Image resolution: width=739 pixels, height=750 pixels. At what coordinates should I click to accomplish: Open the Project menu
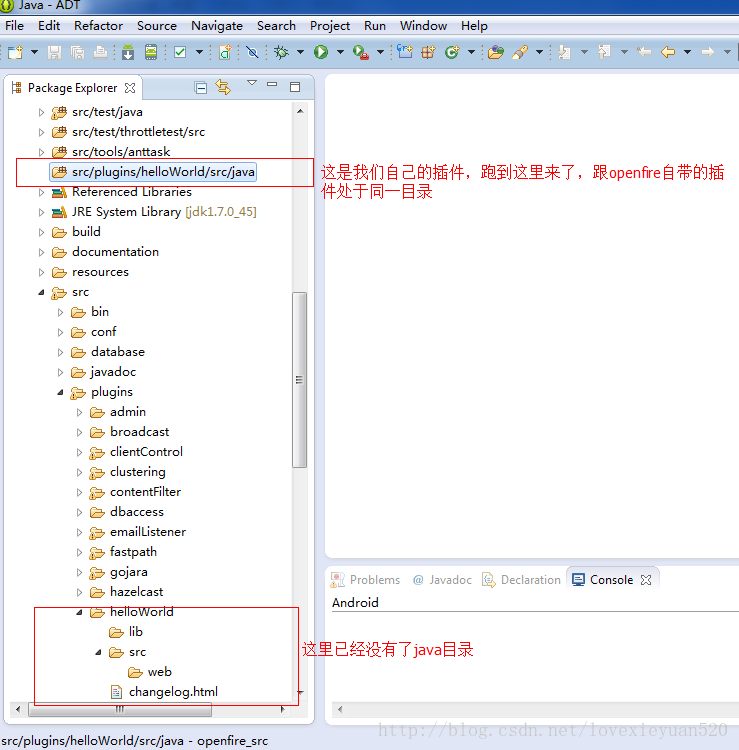pyautogui.click(x=330, y=26)
